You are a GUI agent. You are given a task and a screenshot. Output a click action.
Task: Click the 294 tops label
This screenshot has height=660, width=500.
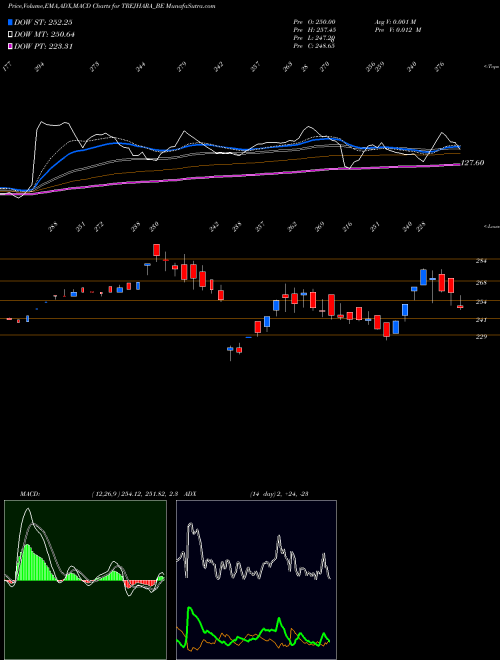39,67
